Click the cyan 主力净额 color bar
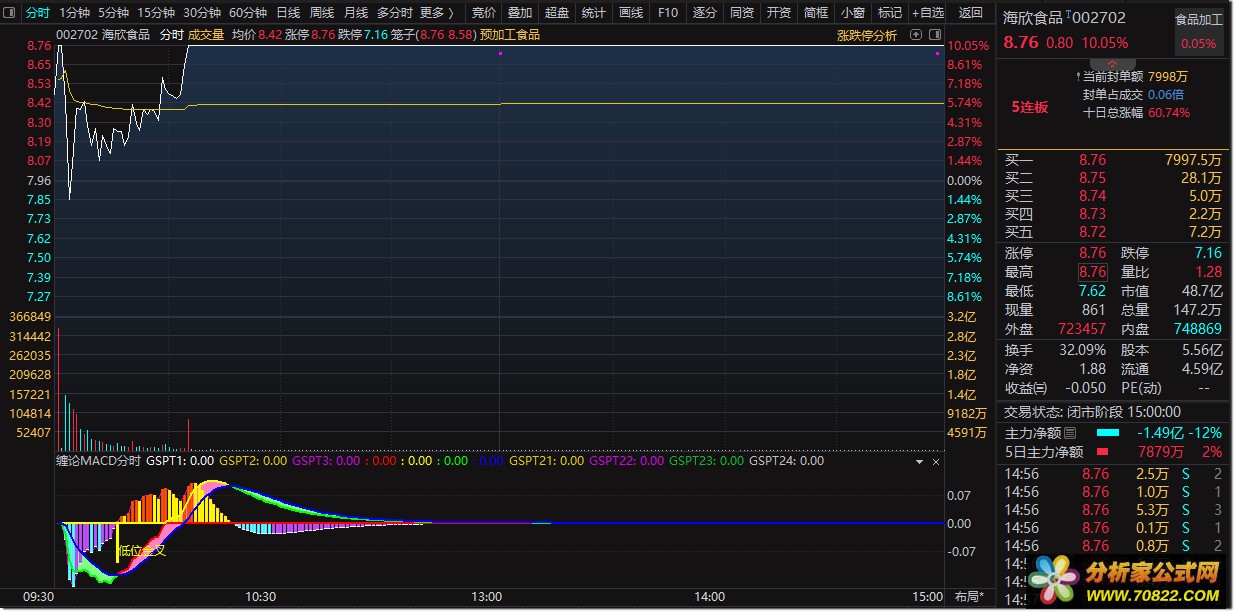 1108,433
